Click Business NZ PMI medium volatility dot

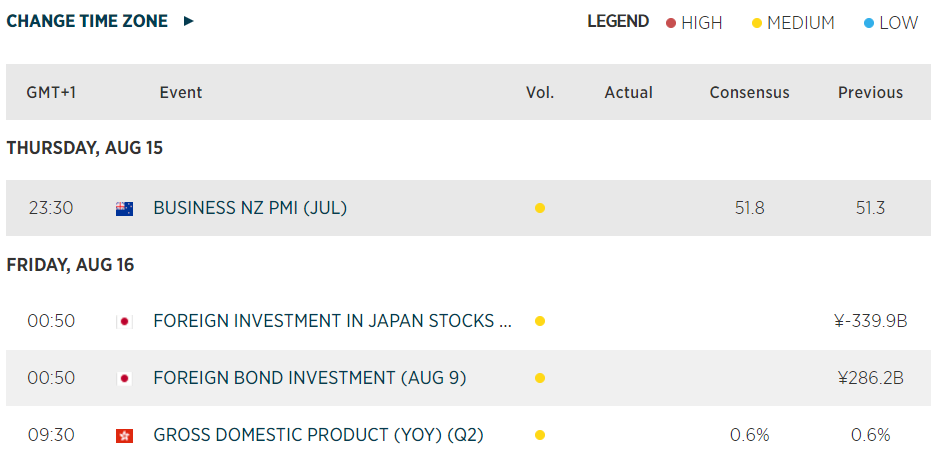tap(540, 209)
